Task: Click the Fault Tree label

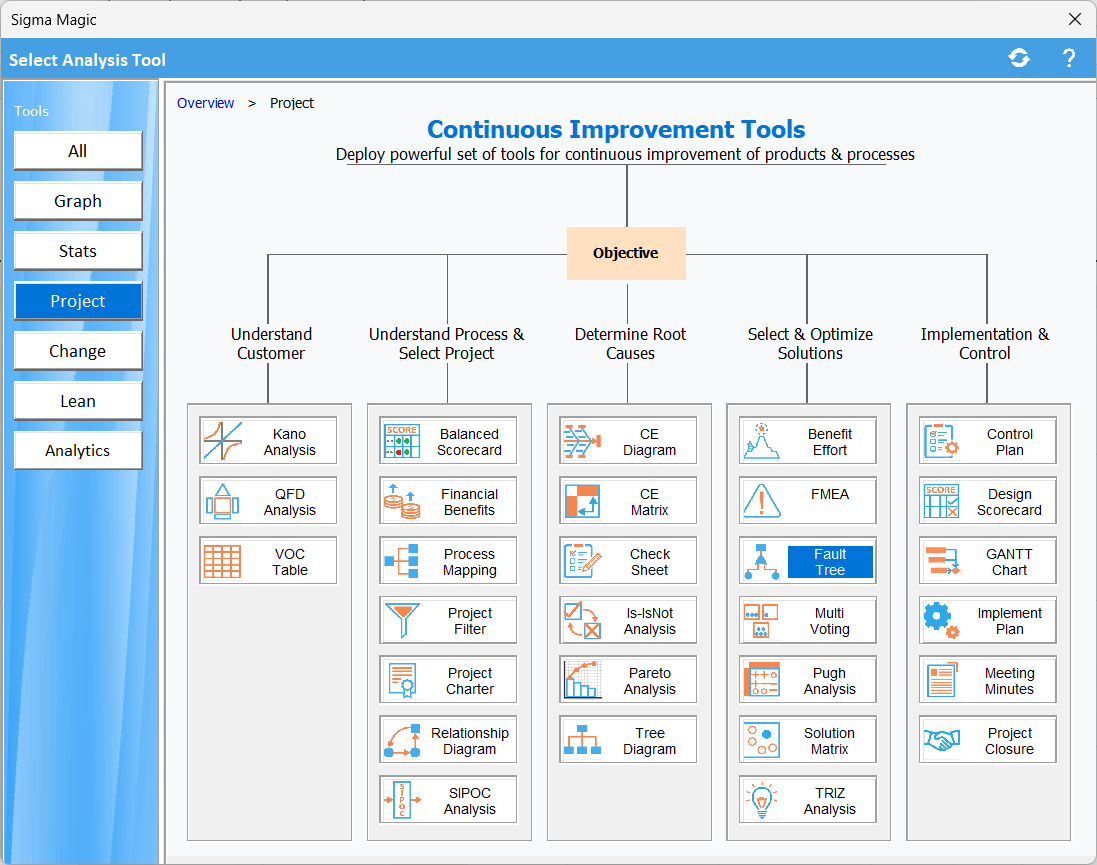Action: [830, 562]
